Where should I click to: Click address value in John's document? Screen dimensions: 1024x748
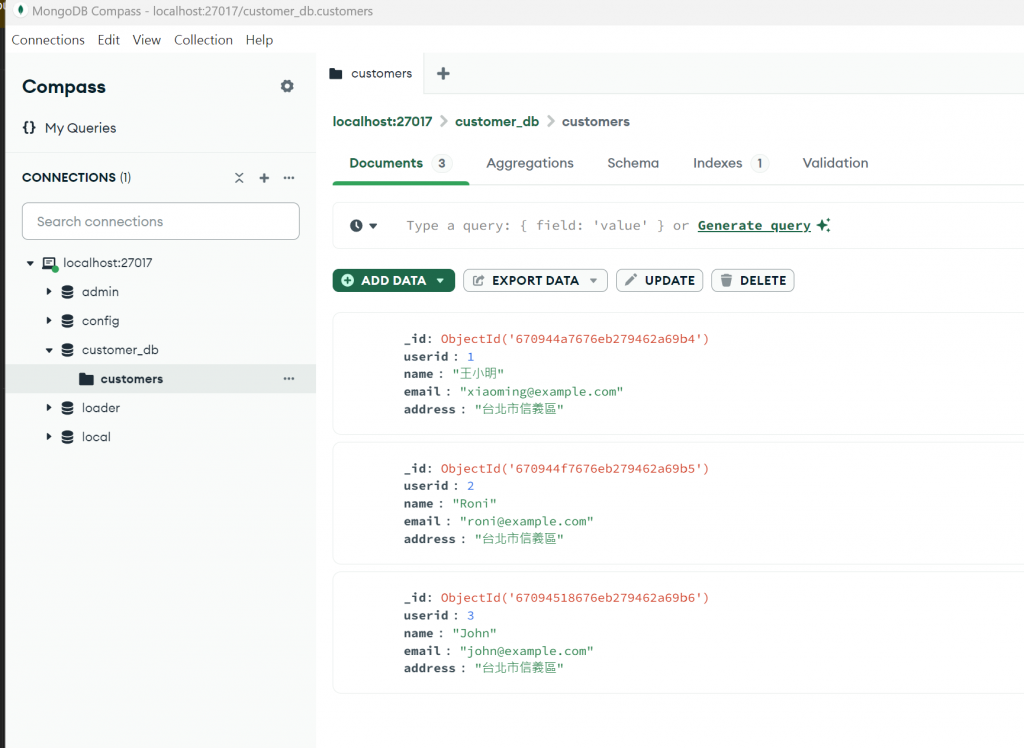point(519,668)
